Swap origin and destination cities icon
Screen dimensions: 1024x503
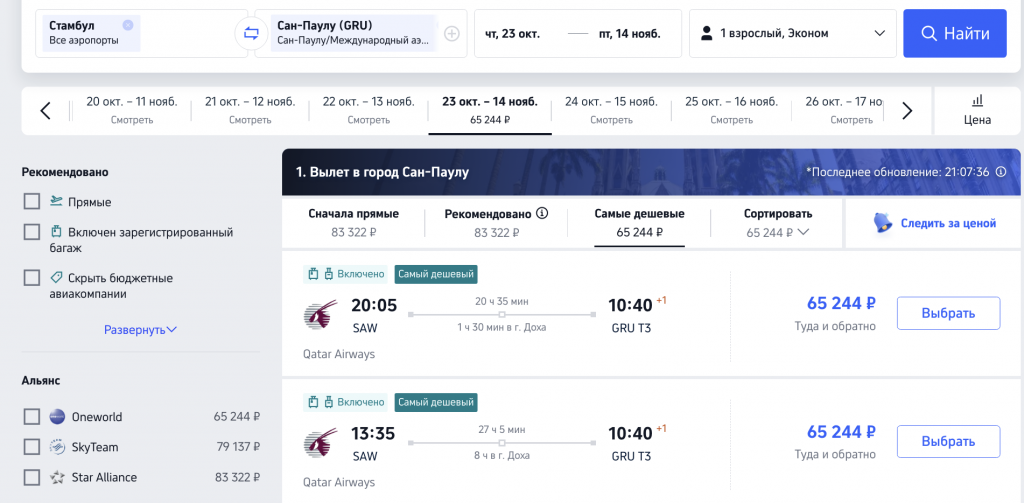(251, 33)
